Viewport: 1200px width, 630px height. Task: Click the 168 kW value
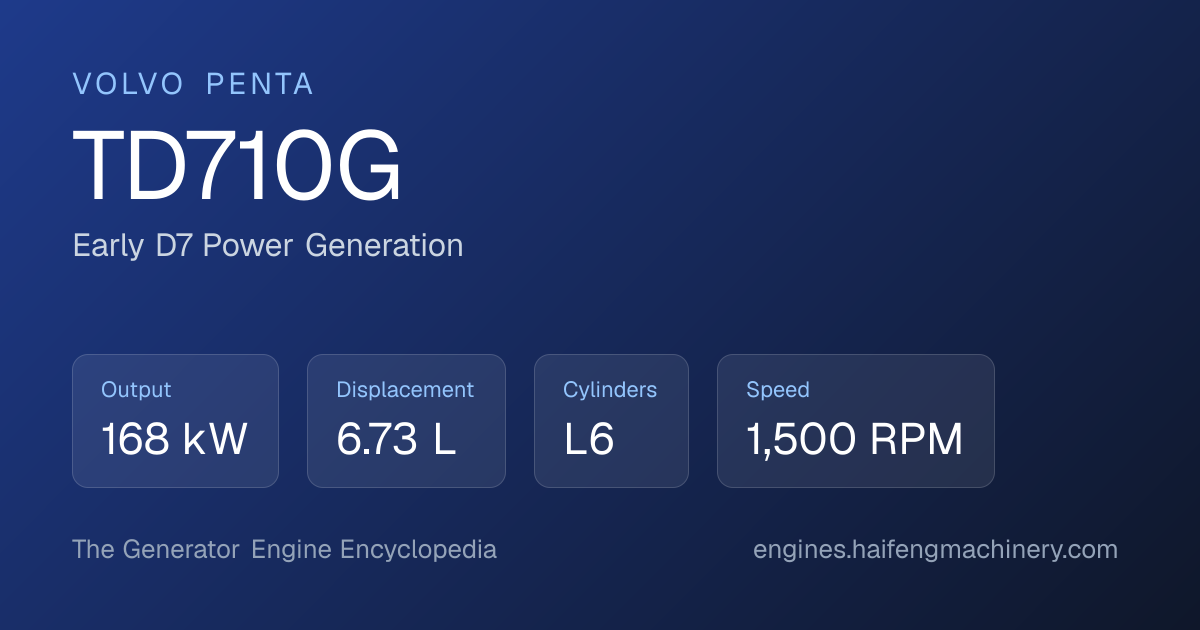[x=174, y=440]
